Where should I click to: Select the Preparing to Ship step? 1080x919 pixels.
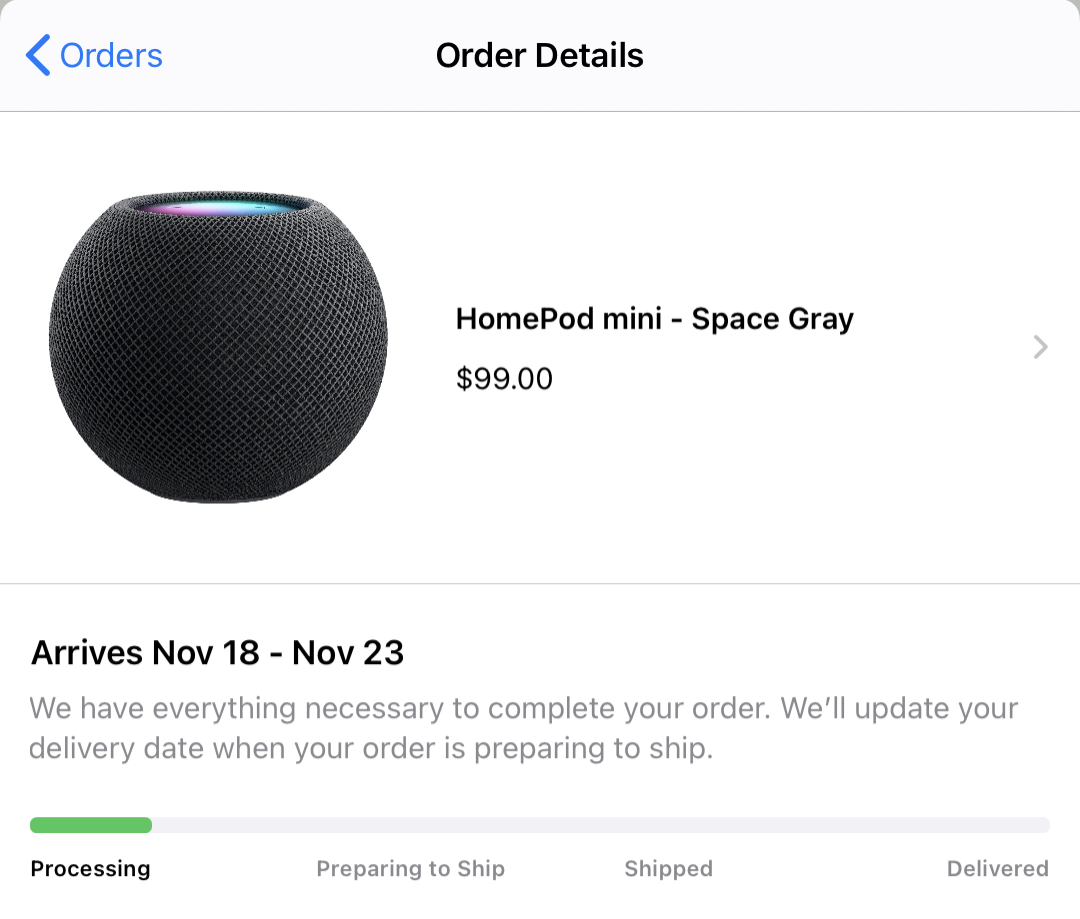point(411,869)
